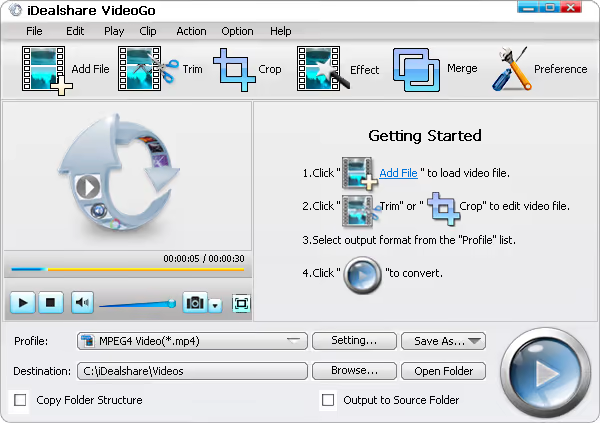
Task: Expand the Profile format dropdown
Action: click(x=293, y=341)
